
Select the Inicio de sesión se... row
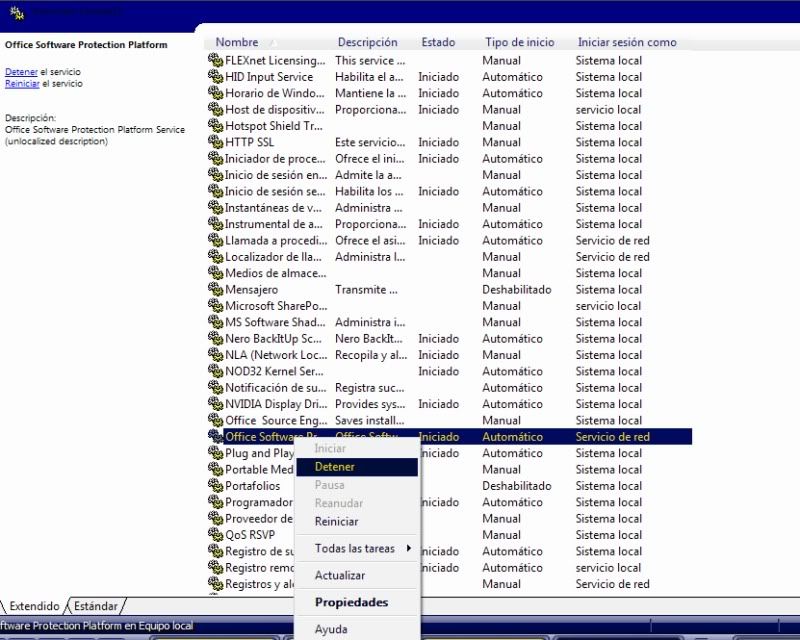coord(449,191)
